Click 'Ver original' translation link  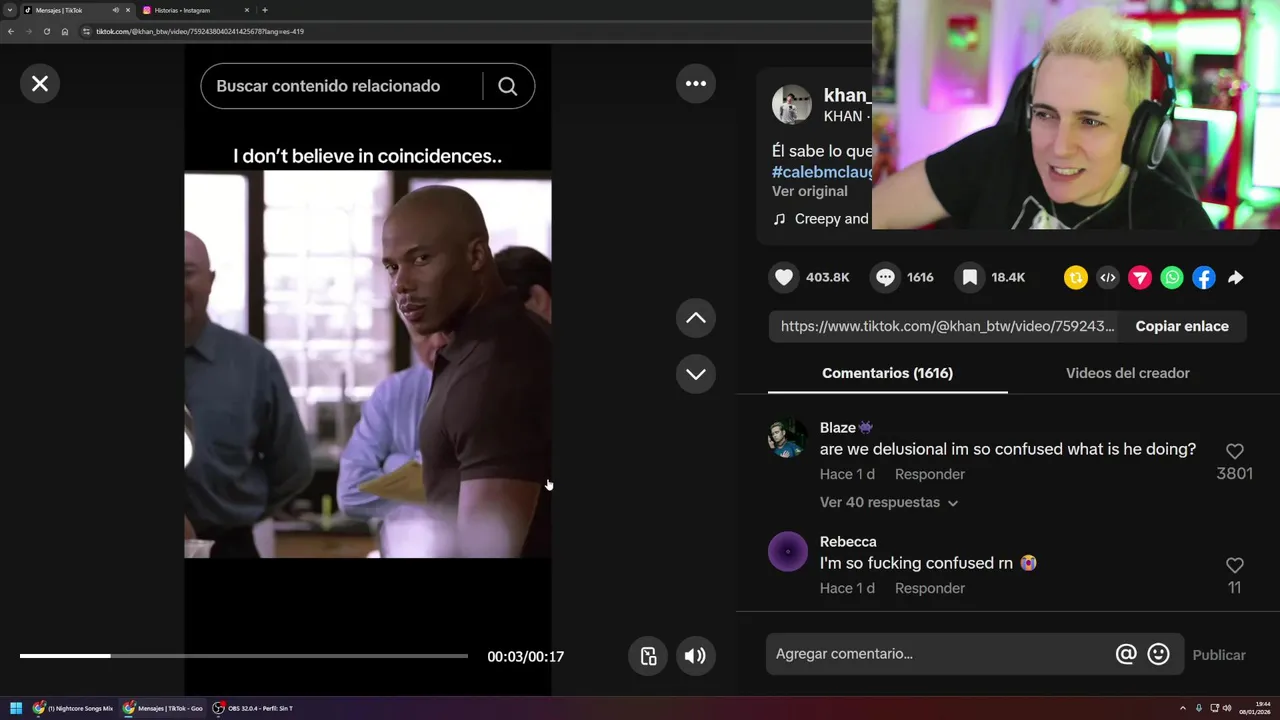pyautogui.click(x=809, y=191)
